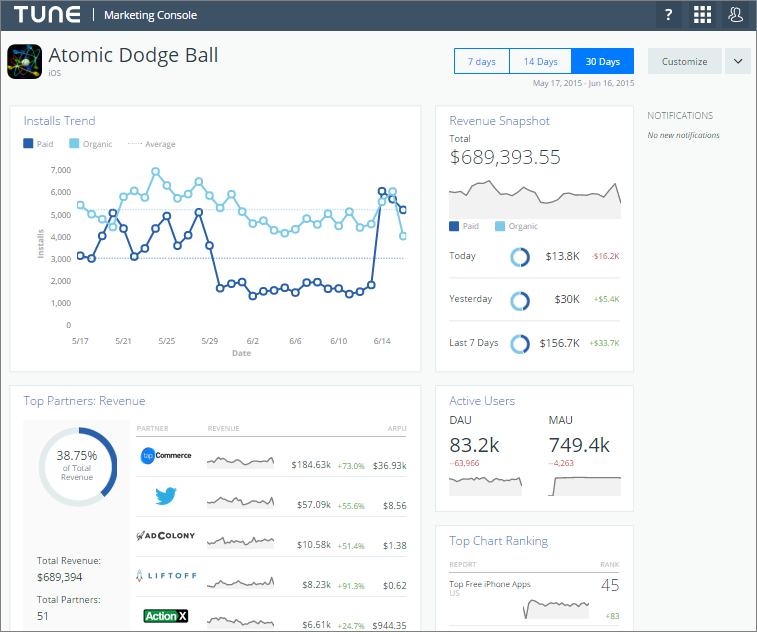757x632 pixels.
Task: Click the Today revenue donut chart
Action: 520,257
